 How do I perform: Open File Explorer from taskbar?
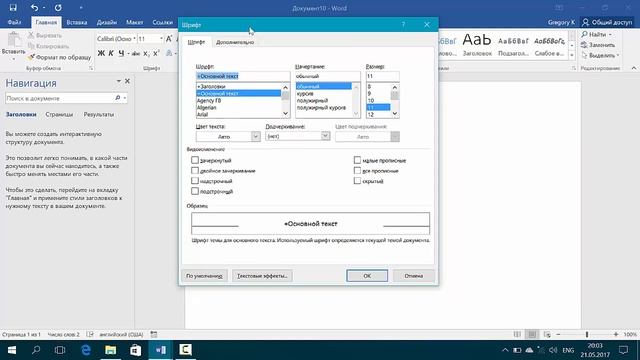[x=111, y=350]
